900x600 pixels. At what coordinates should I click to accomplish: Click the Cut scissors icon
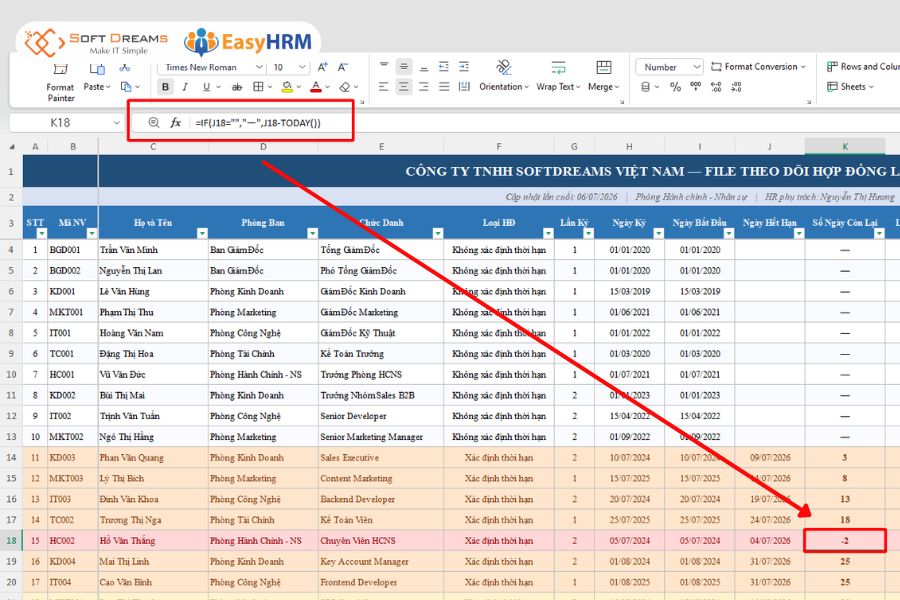125,68
